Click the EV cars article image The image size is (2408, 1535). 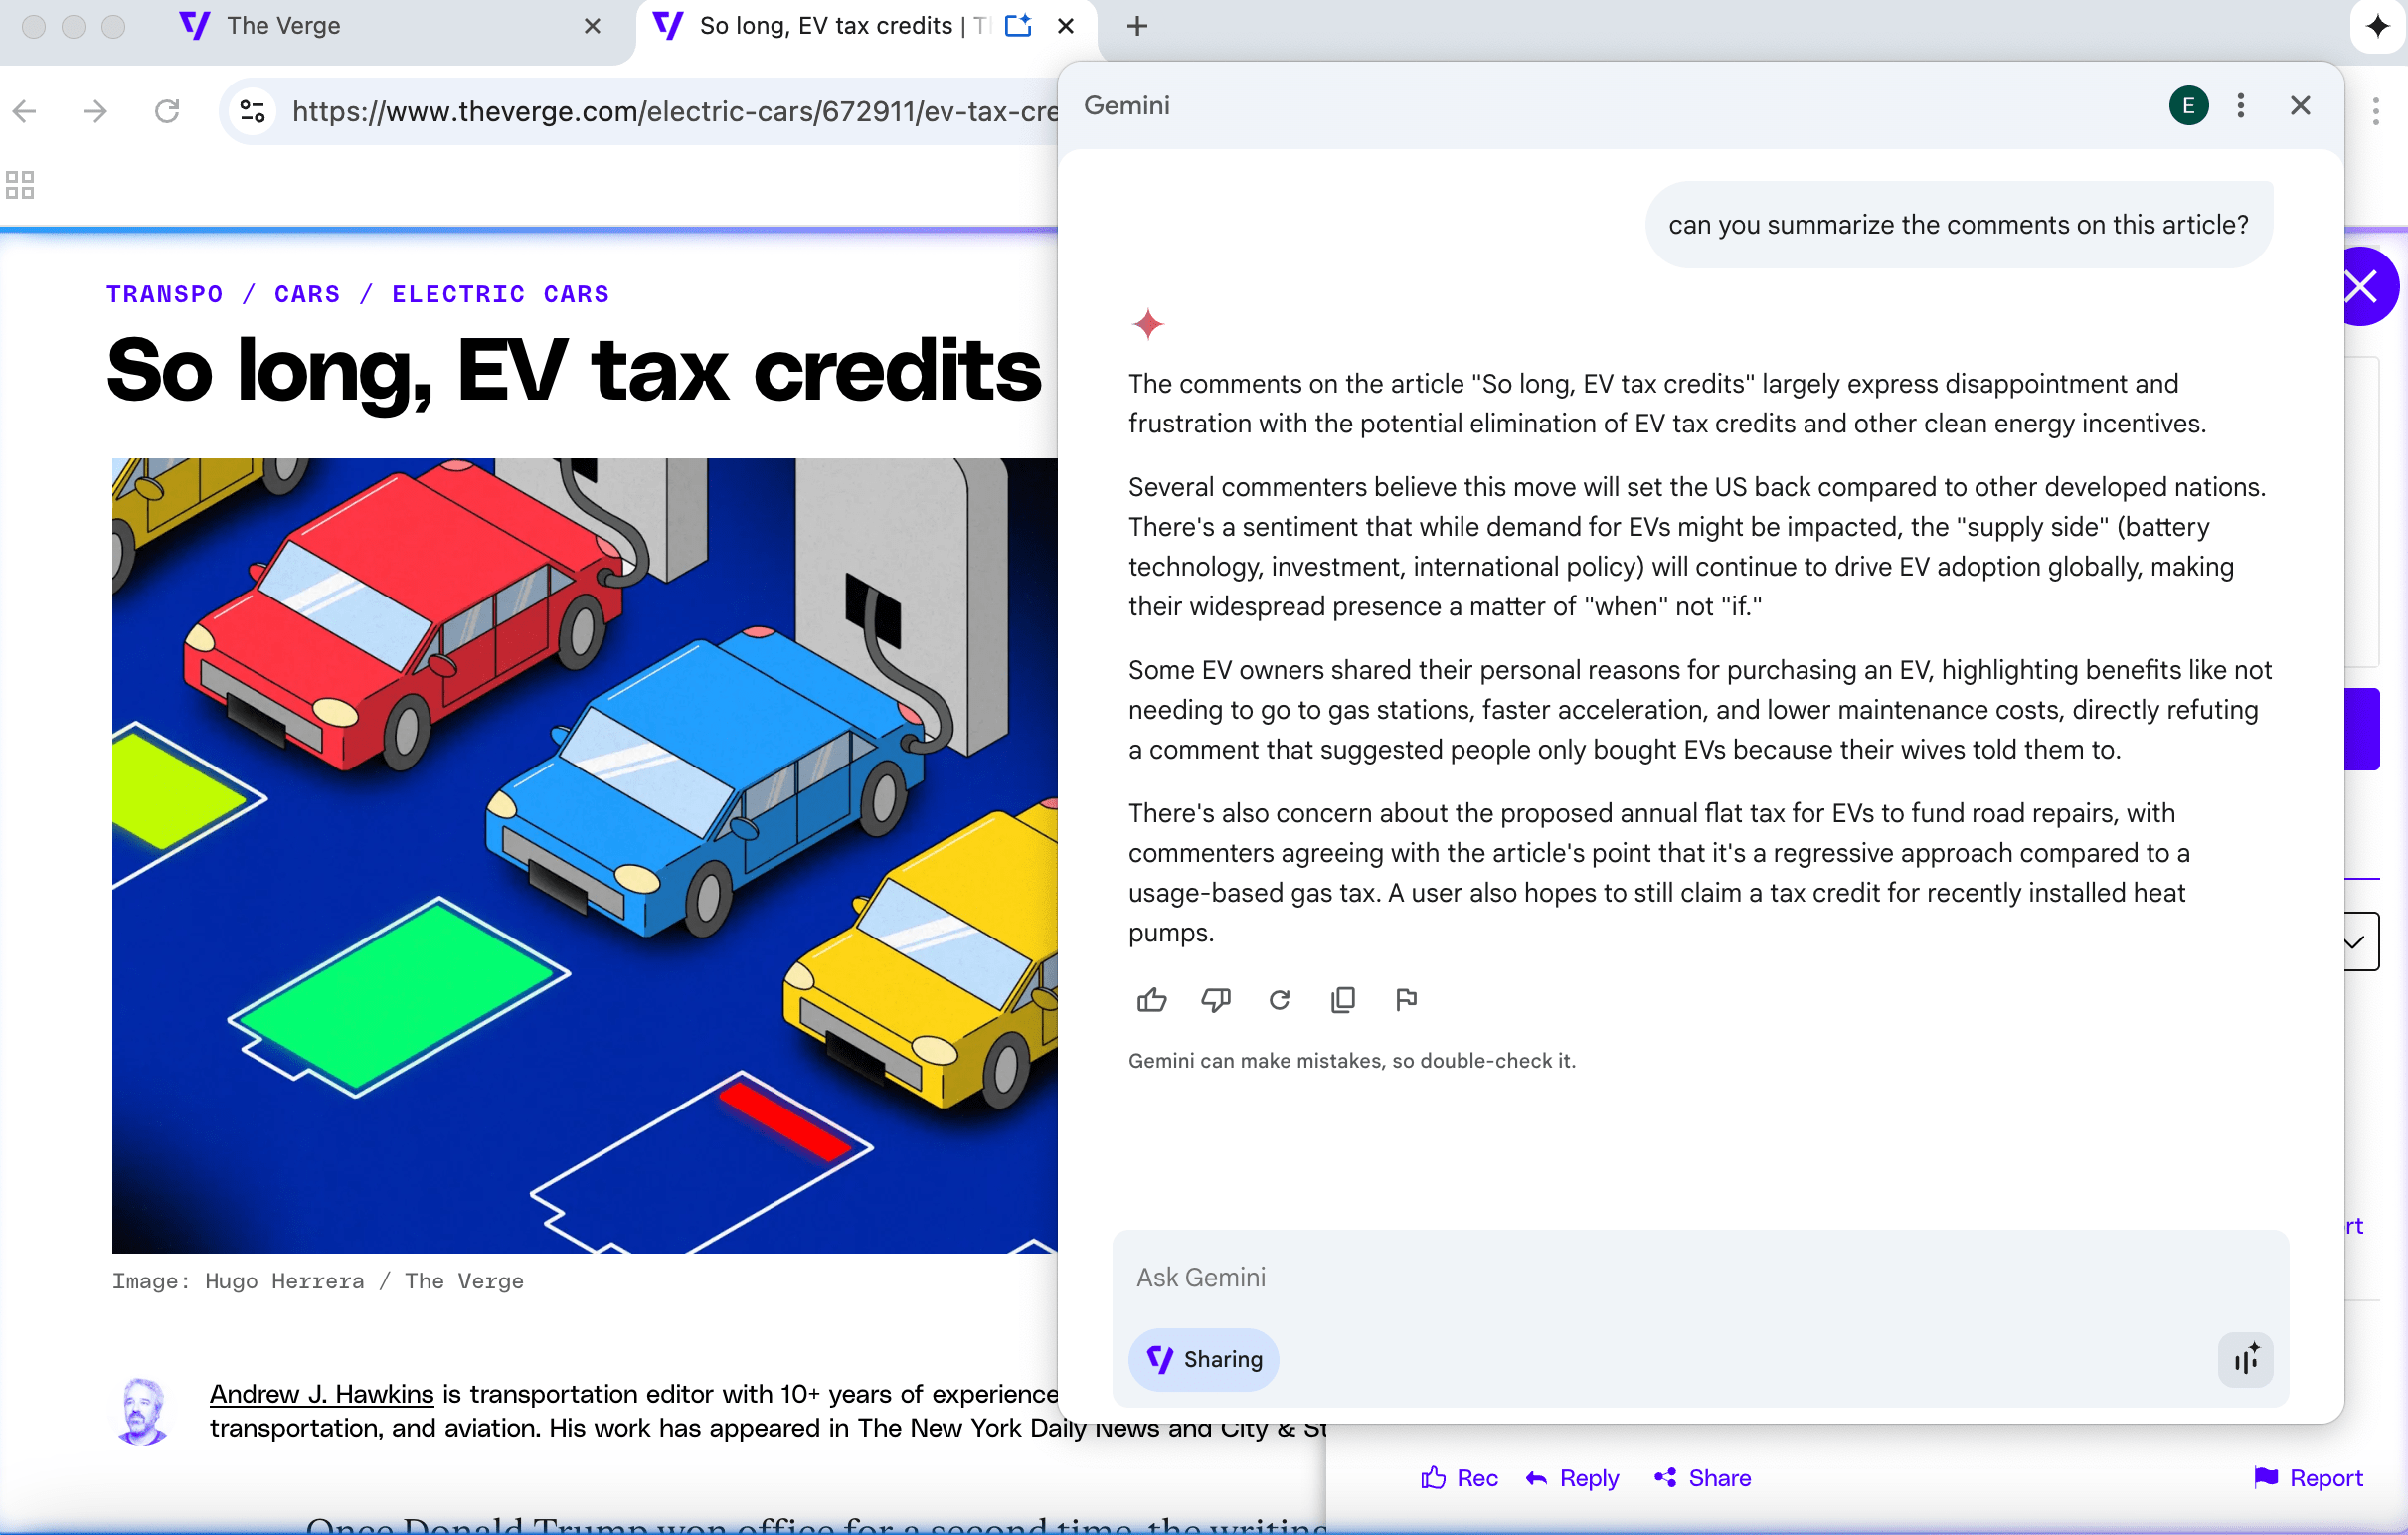[584, 855]
